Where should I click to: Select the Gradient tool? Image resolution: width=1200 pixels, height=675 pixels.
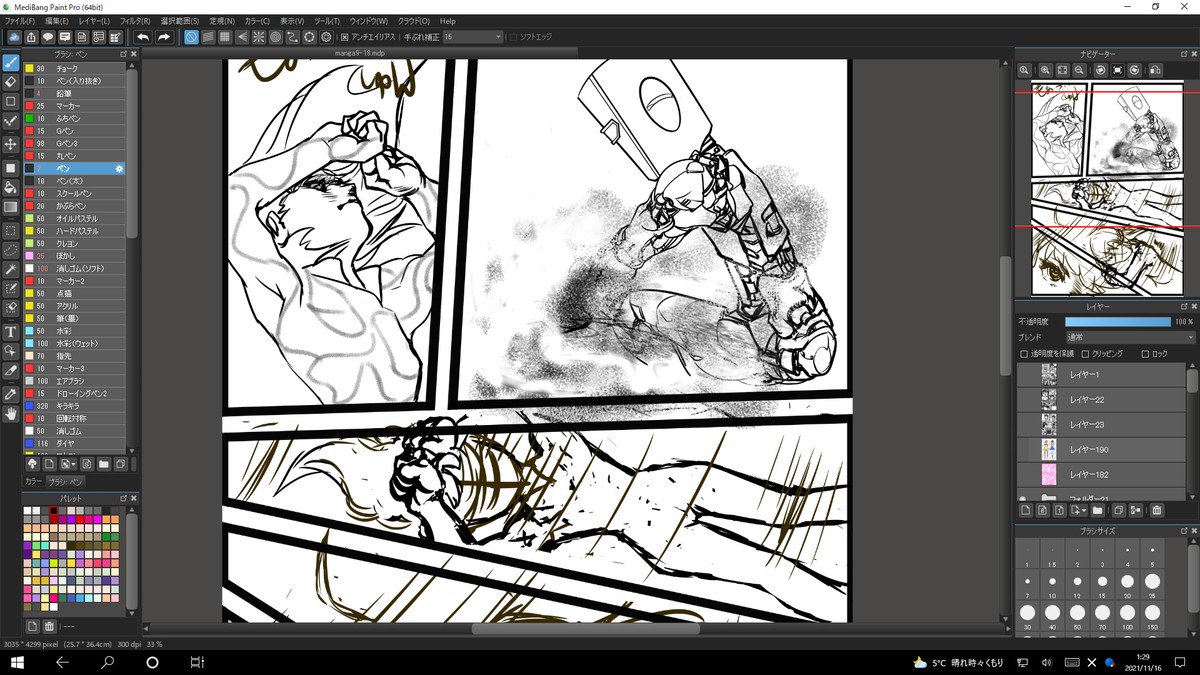[11, 207]
